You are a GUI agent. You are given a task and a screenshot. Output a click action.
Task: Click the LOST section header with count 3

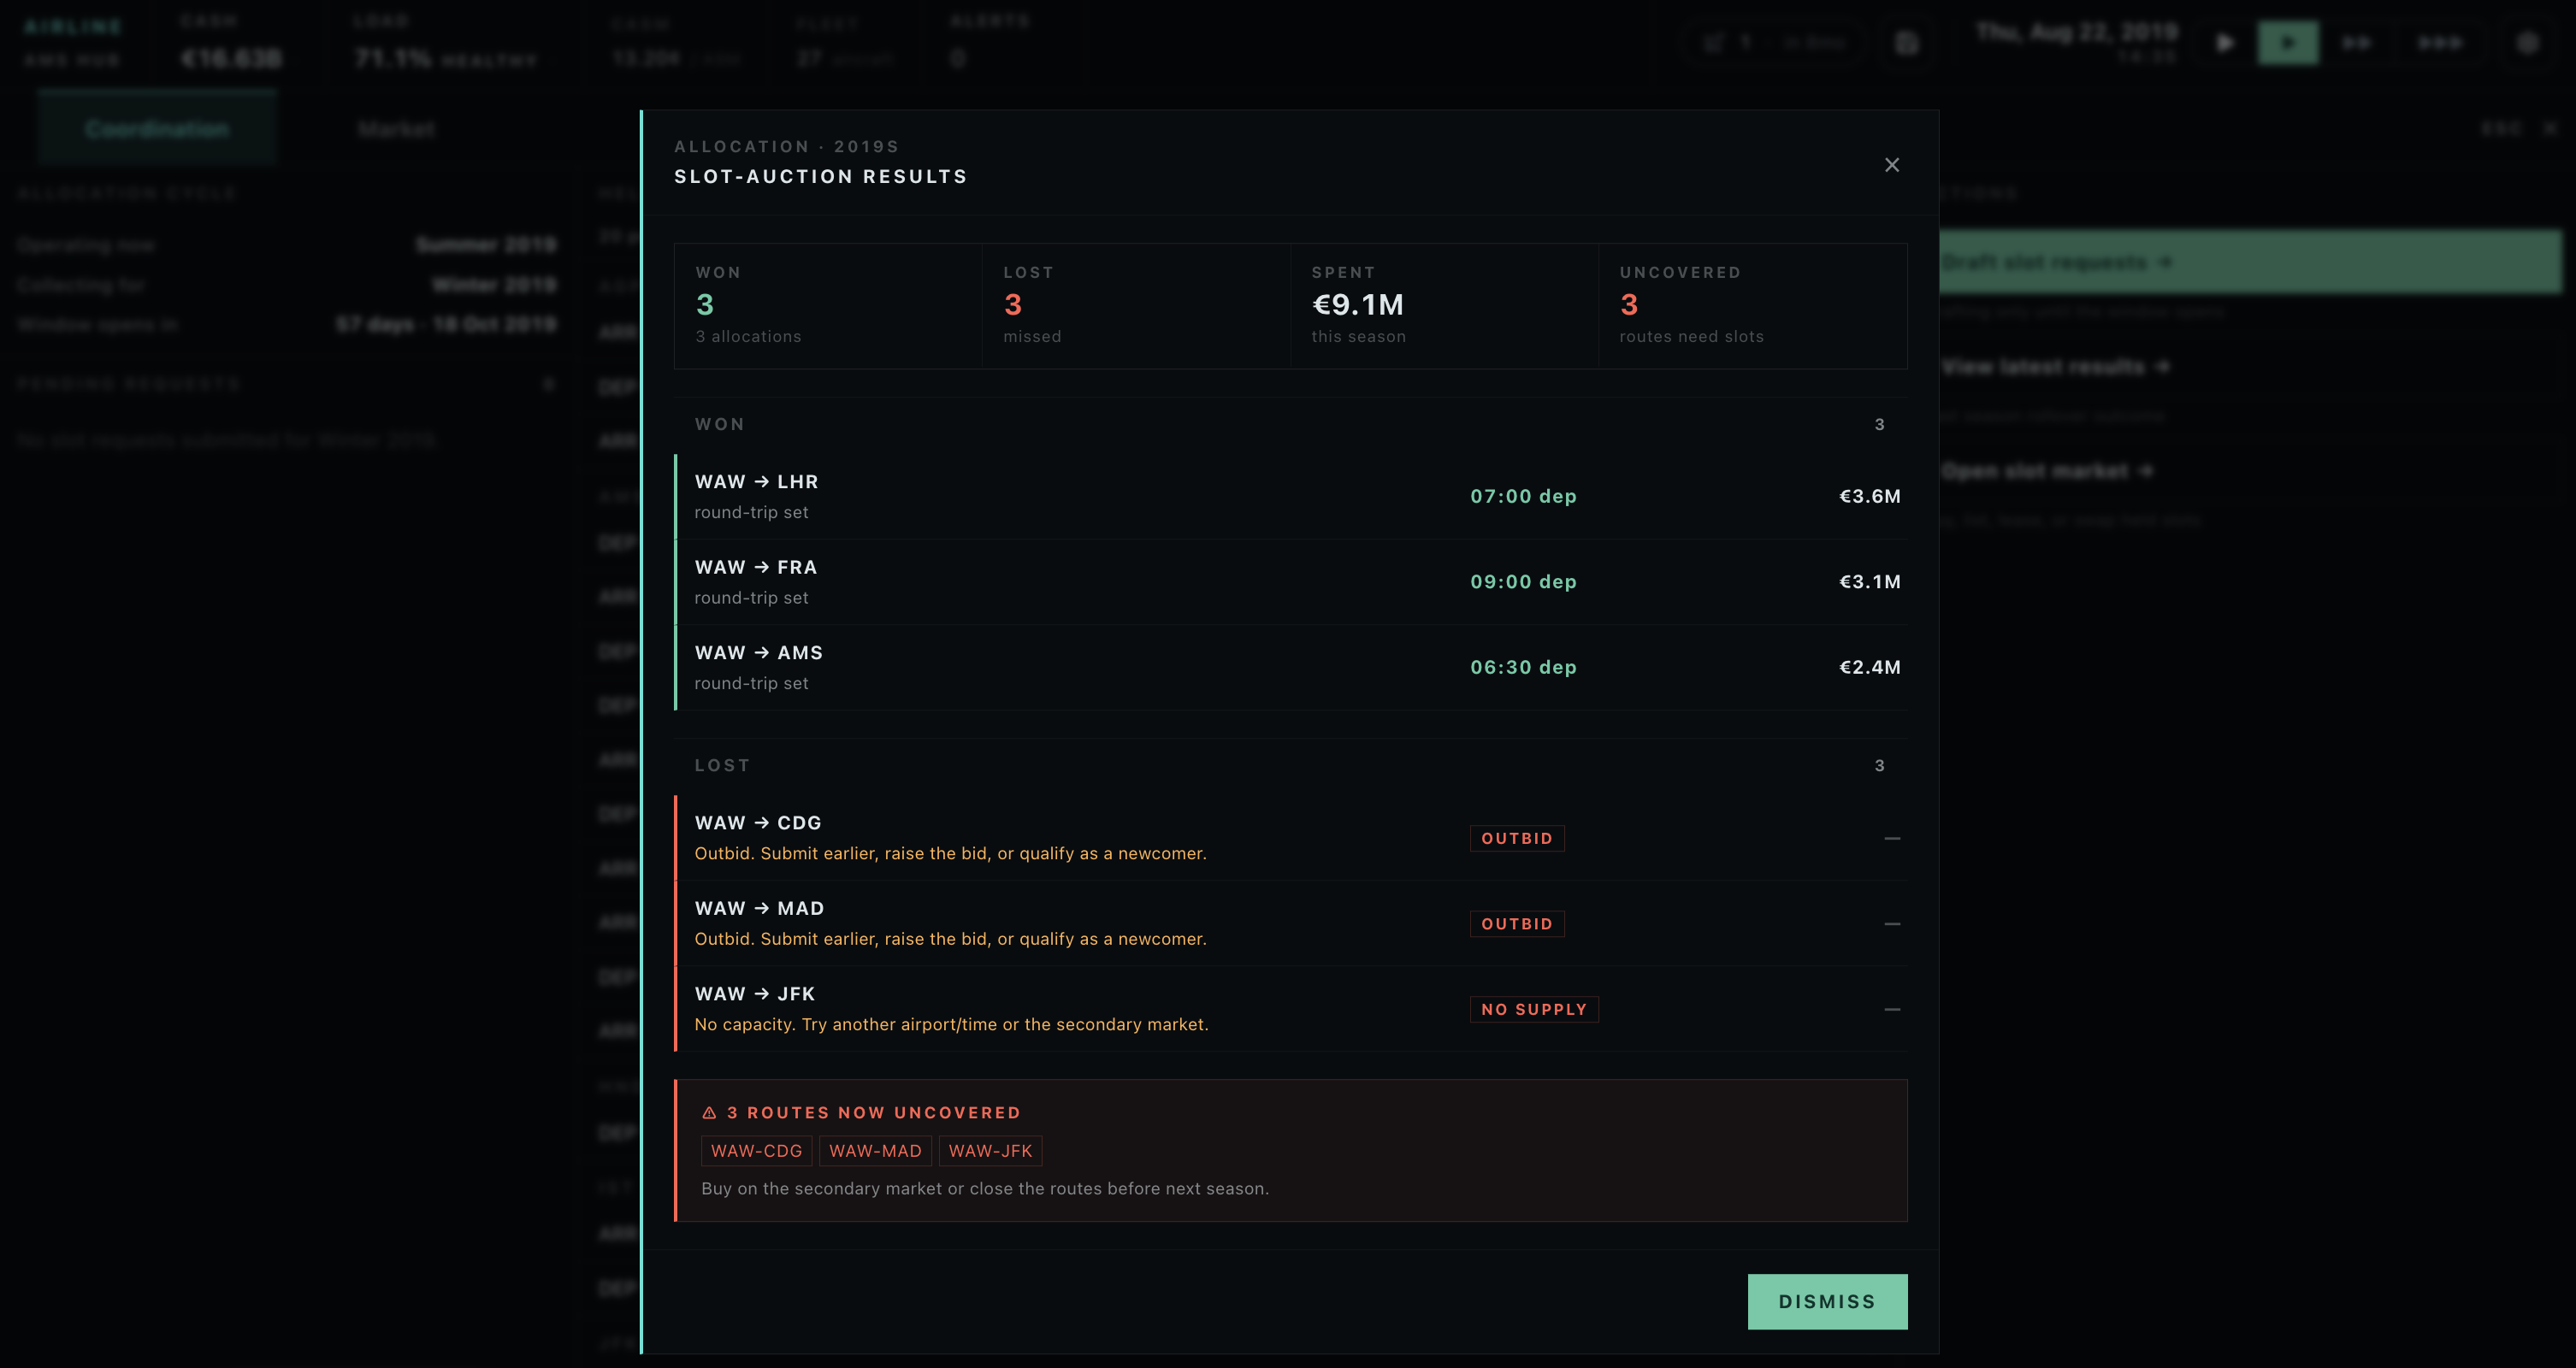[x=1290, y=766]
